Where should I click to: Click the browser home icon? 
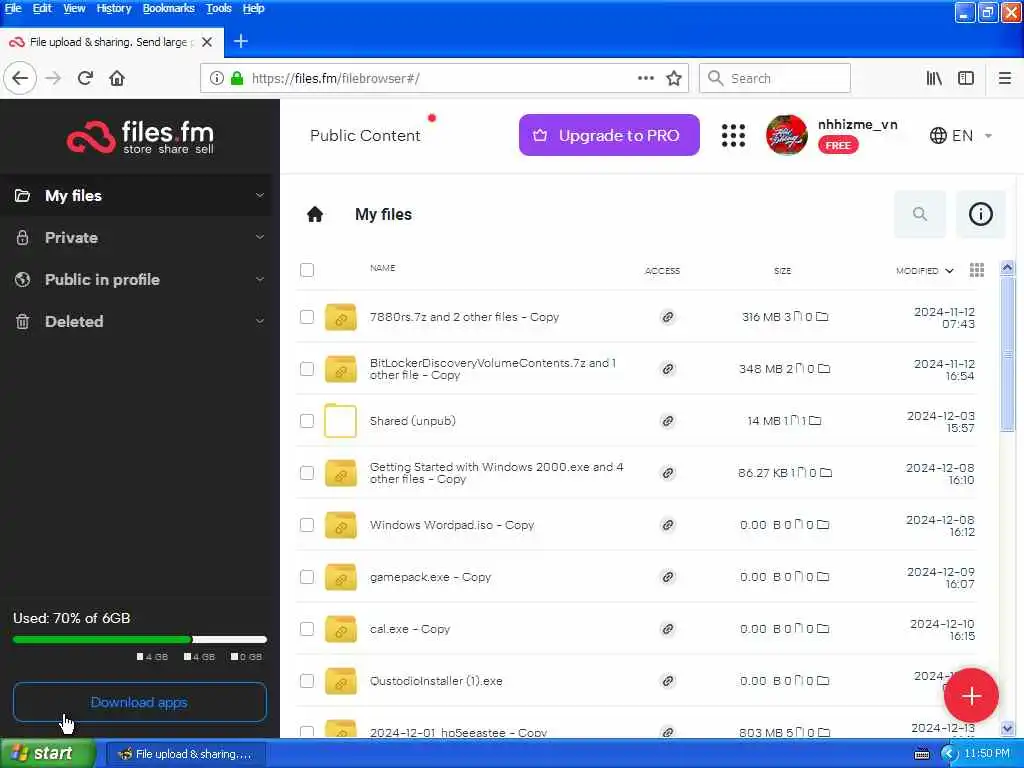[x=117, y=78]
